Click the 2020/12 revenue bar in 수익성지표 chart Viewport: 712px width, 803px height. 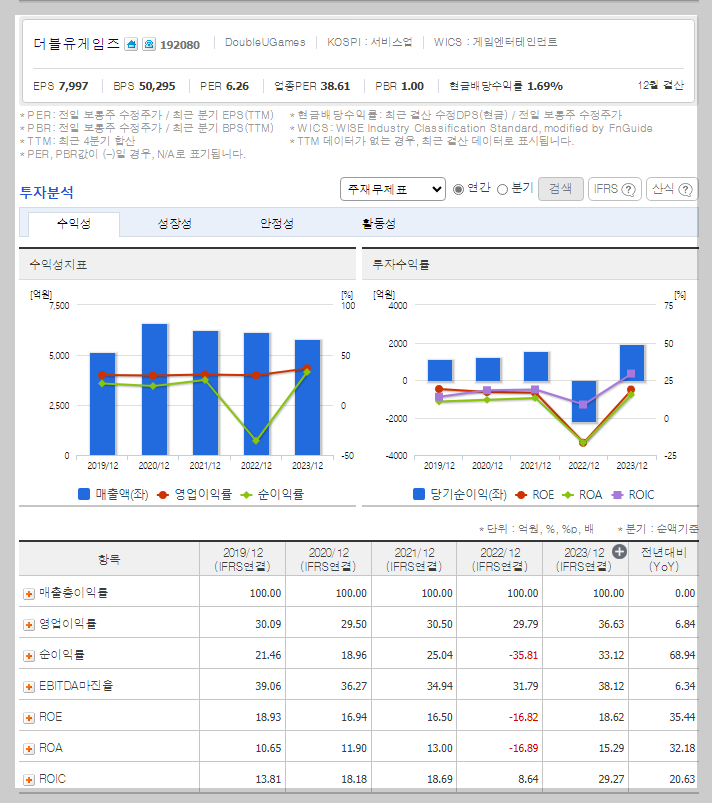[154, 390]
